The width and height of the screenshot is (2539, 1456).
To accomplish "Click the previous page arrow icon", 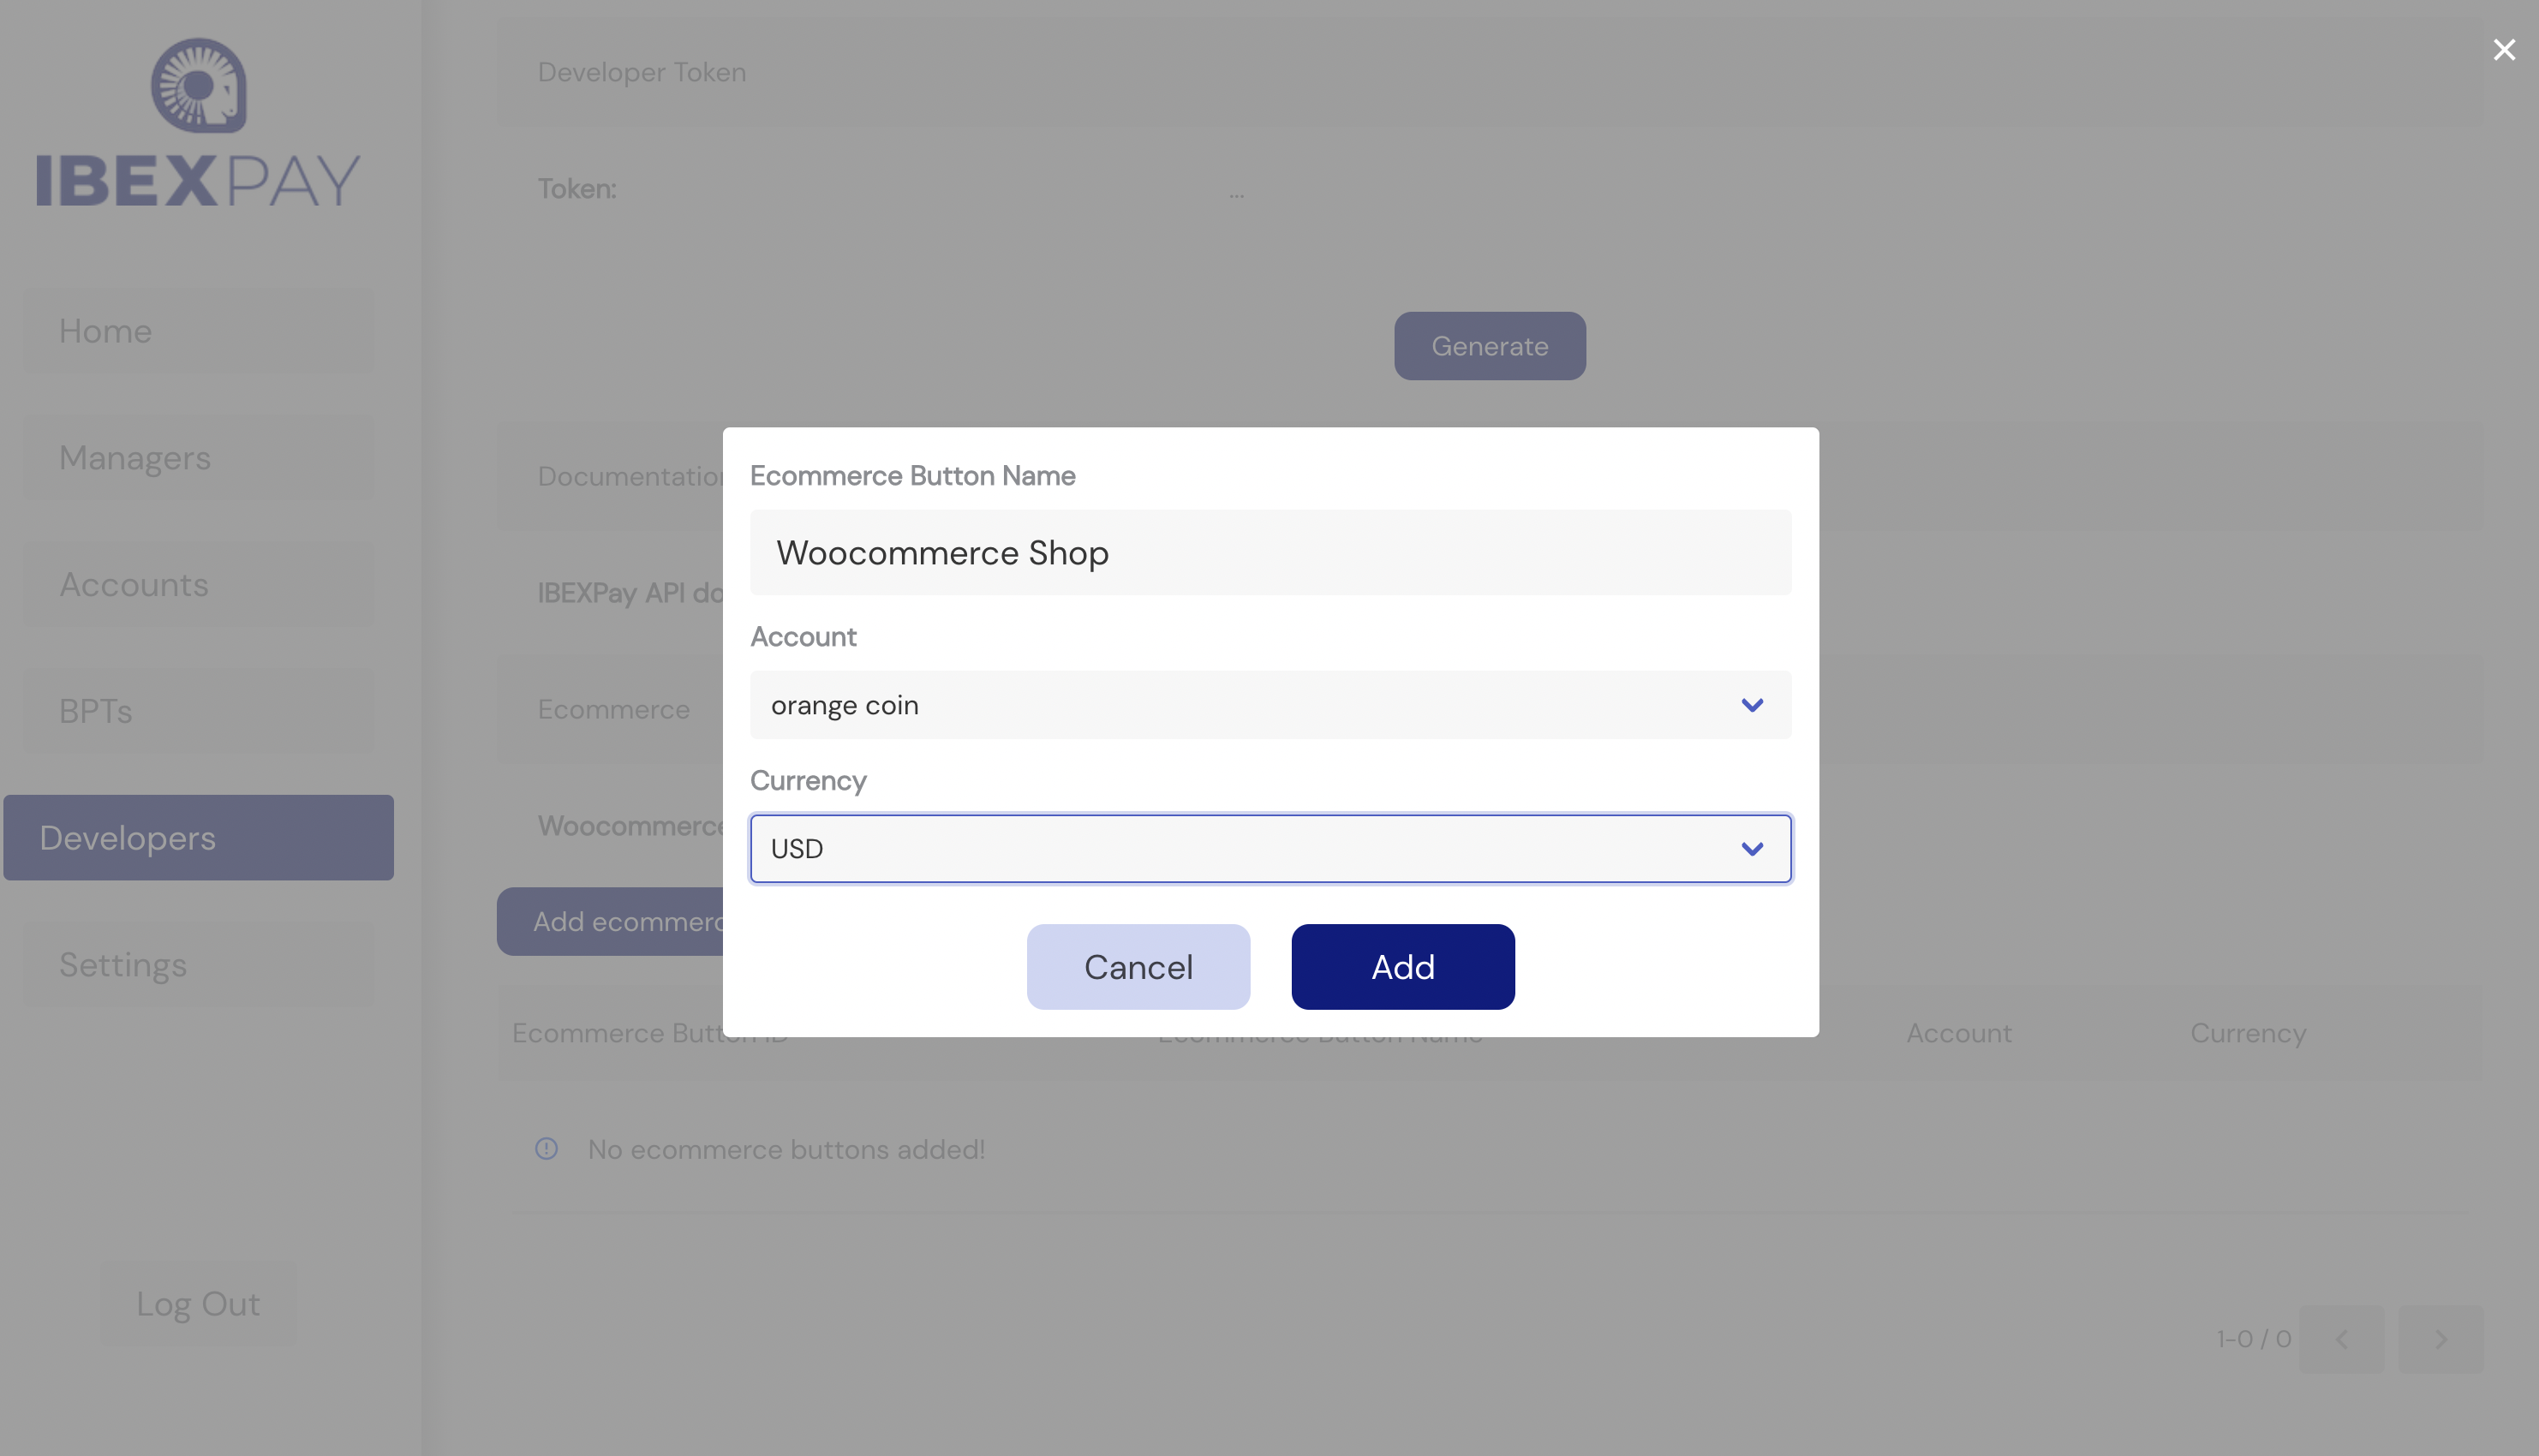I will [x=2341, y=1338].
